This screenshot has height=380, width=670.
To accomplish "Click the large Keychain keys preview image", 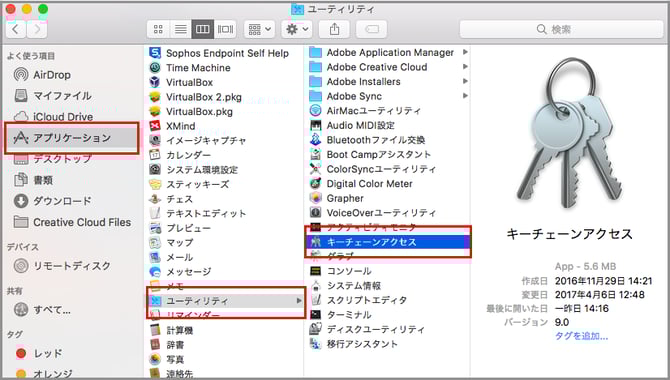I will coord(569,134).
